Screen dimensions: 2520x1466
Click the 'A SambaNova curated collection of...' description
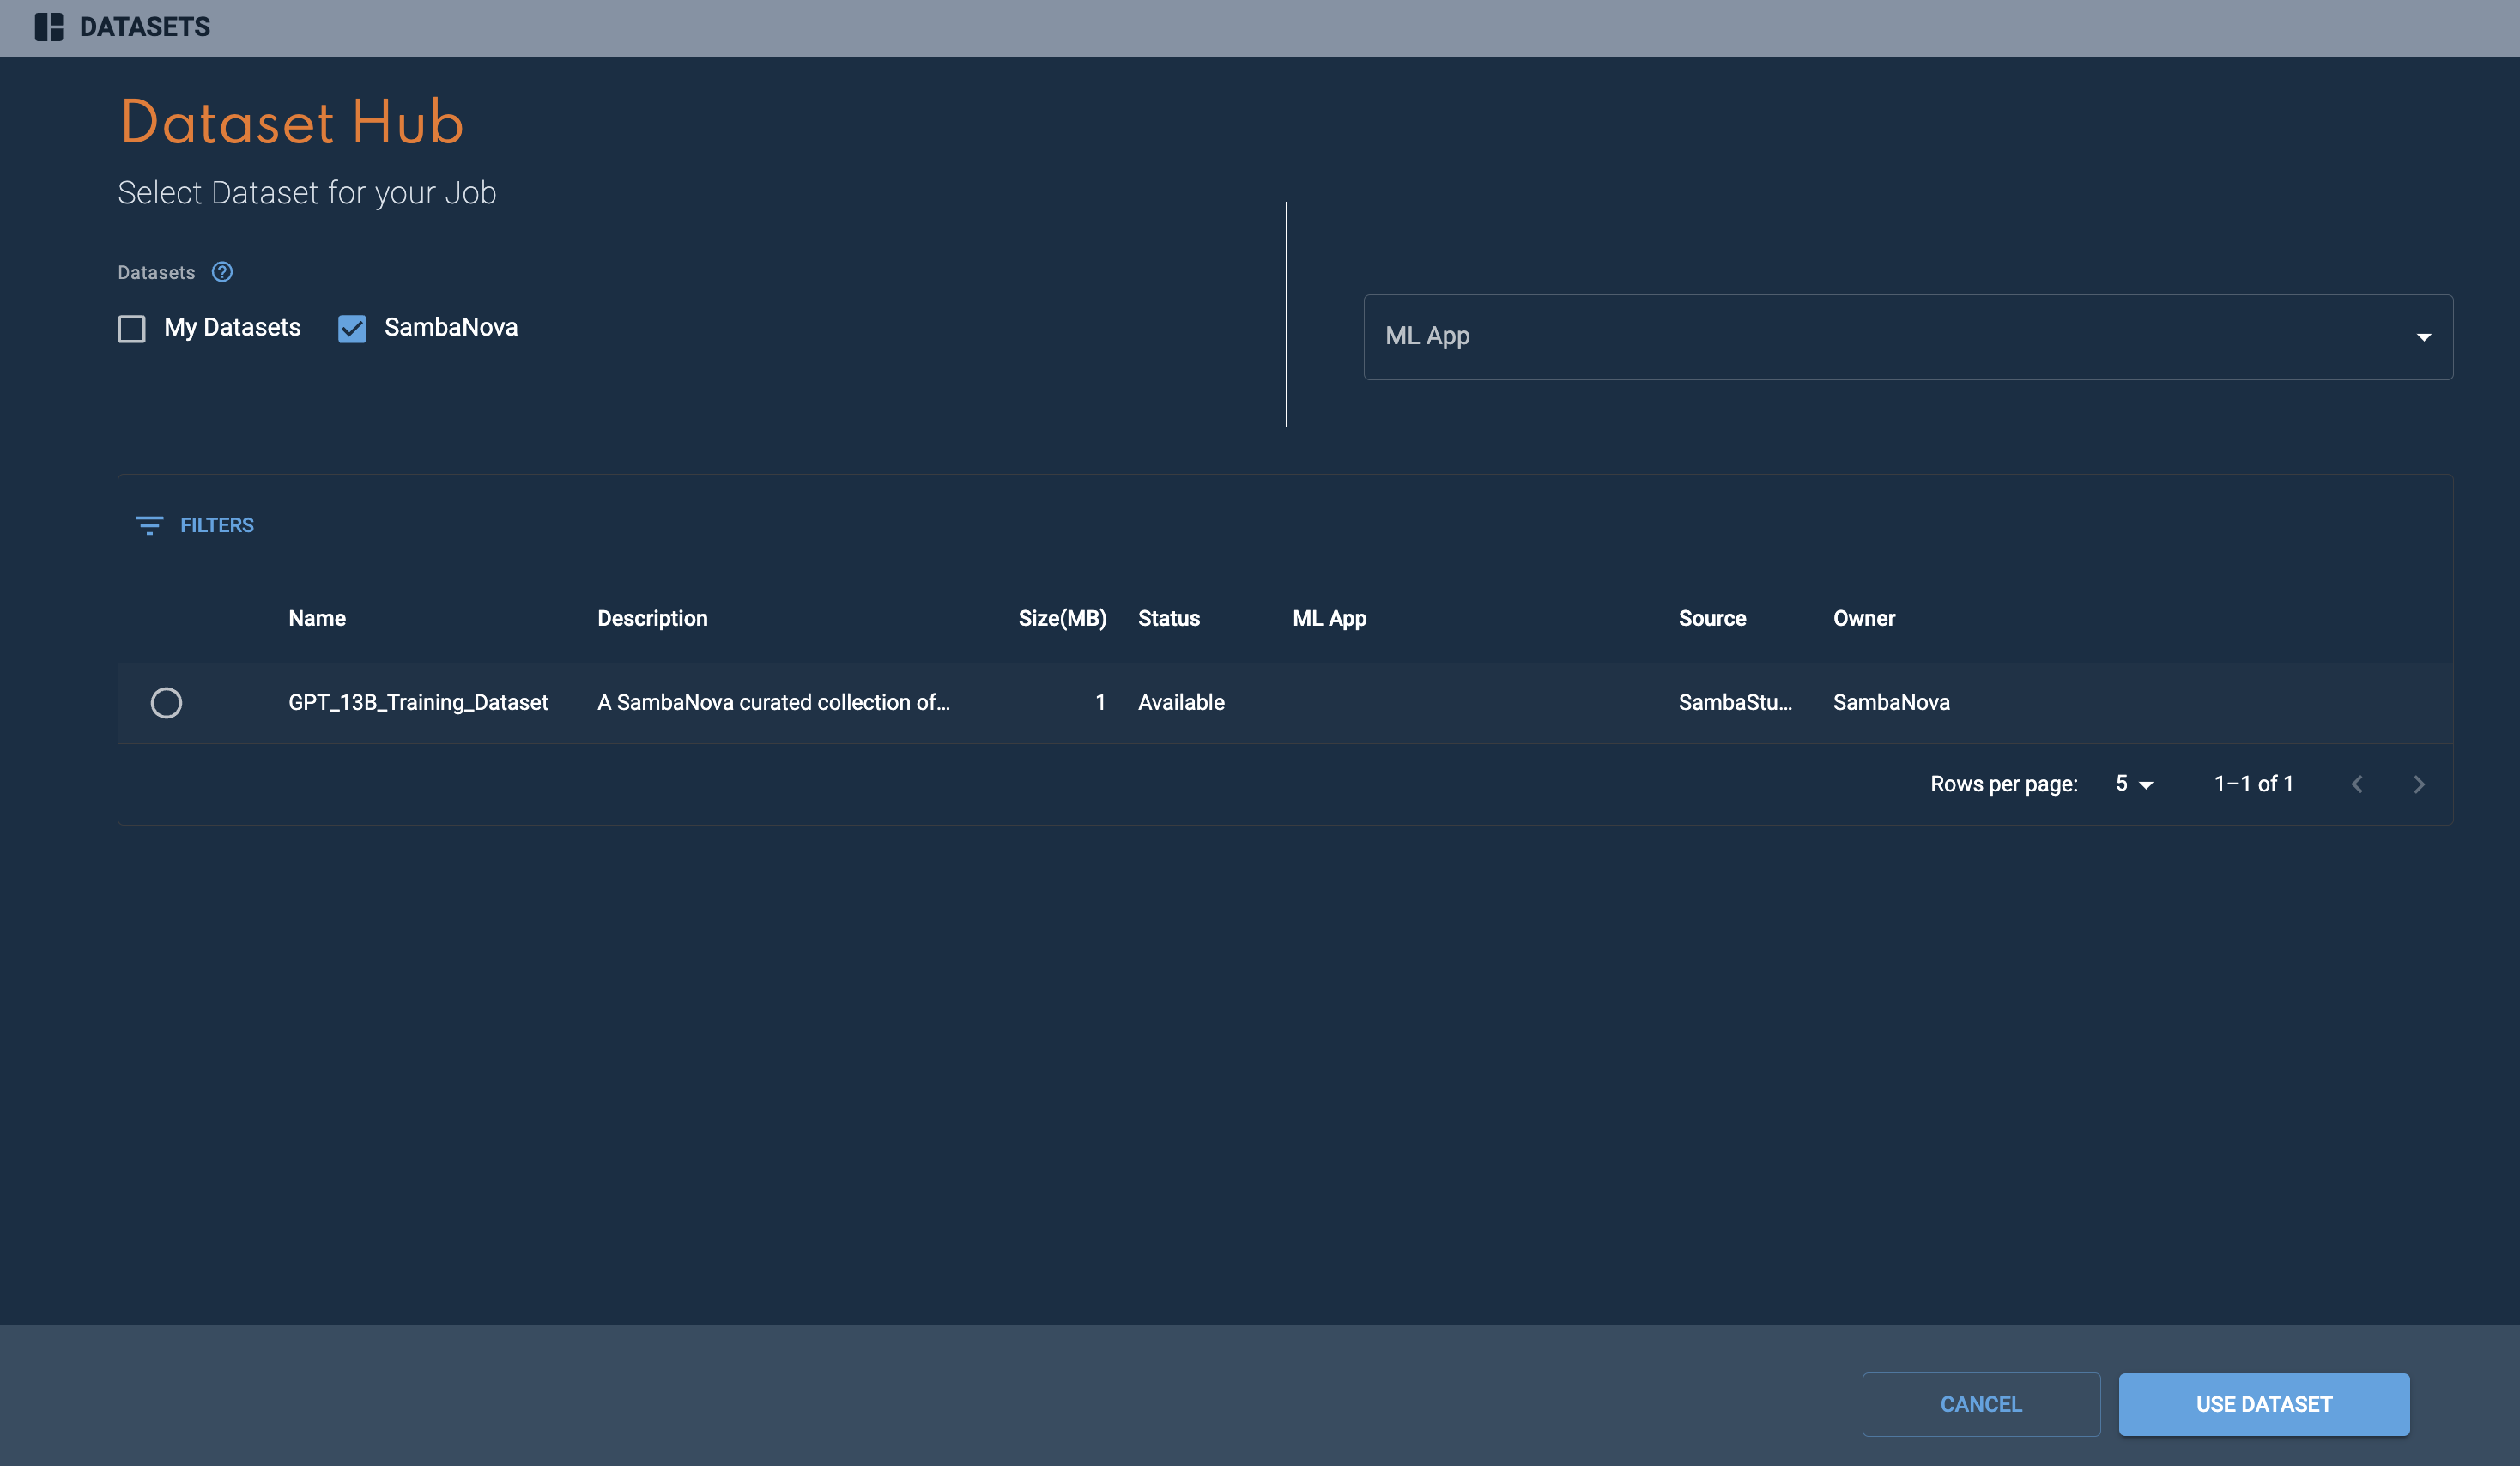(773, 702)
